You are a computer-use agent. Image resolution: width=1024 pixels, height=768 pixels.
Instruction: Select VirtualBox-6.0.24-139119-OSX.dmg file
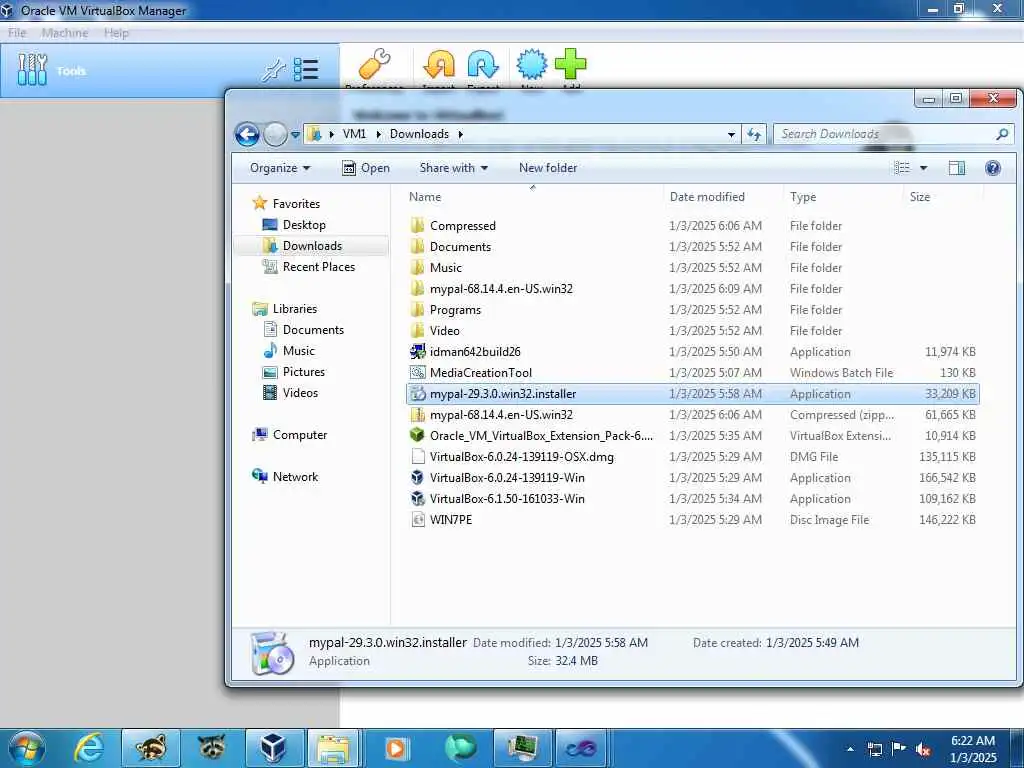693,456
